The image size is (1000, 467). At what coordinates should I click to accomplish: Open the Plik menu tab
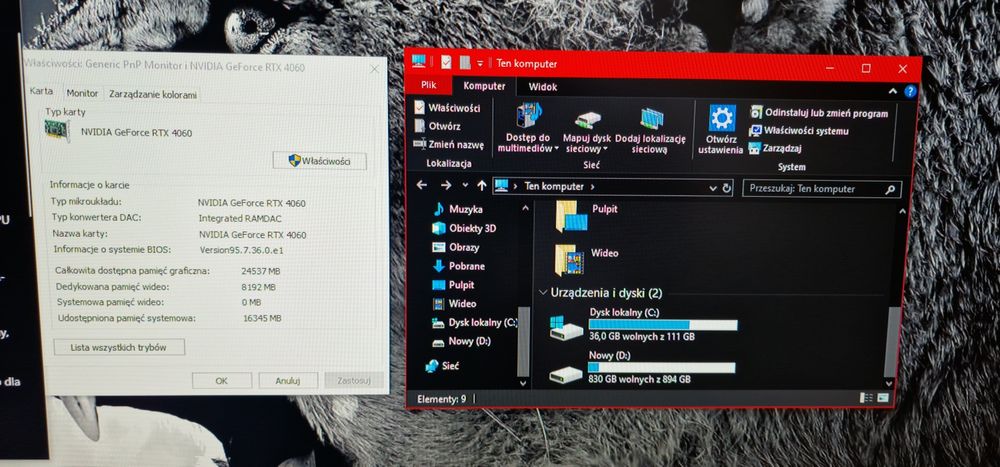click(429, 85)
